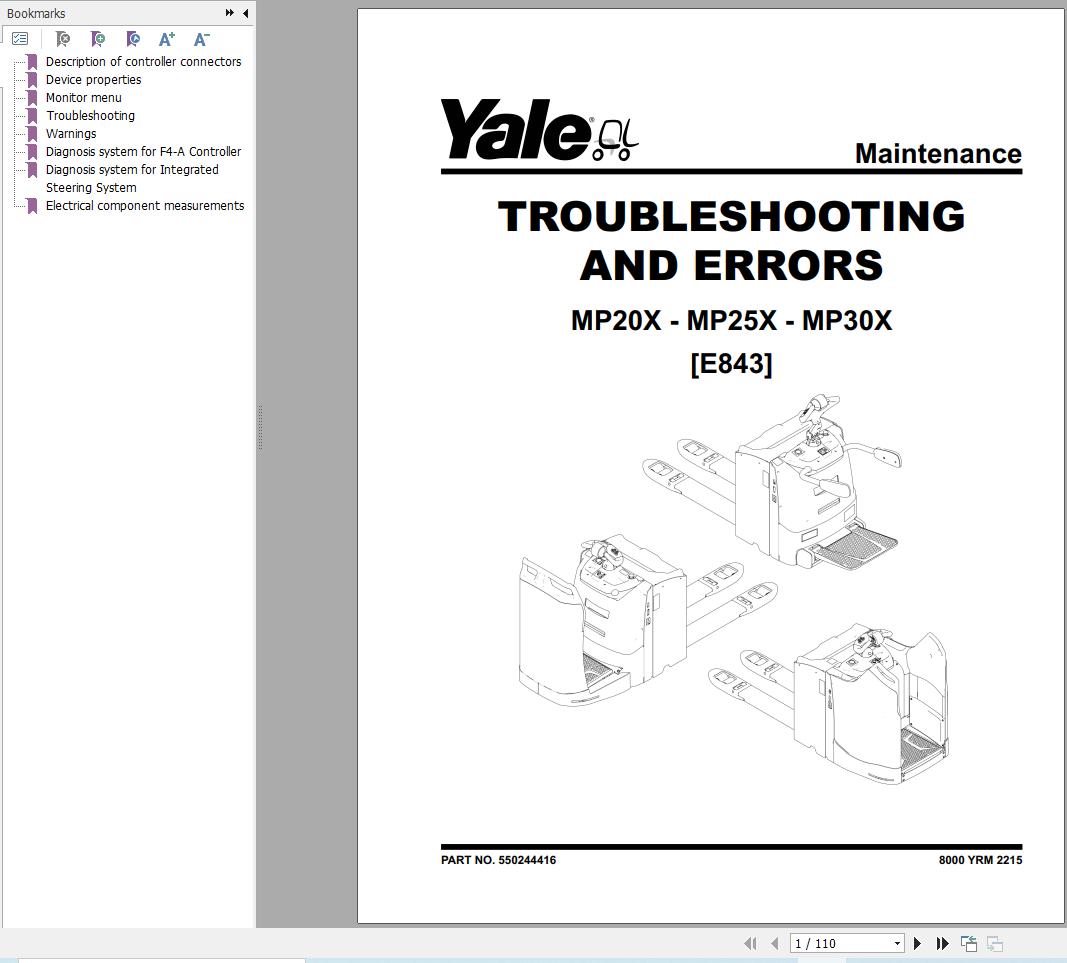The width and height of the screenshot is (1067, 963).
Task: Click the add new bookmark icon
Action: (x=98, y=38)
